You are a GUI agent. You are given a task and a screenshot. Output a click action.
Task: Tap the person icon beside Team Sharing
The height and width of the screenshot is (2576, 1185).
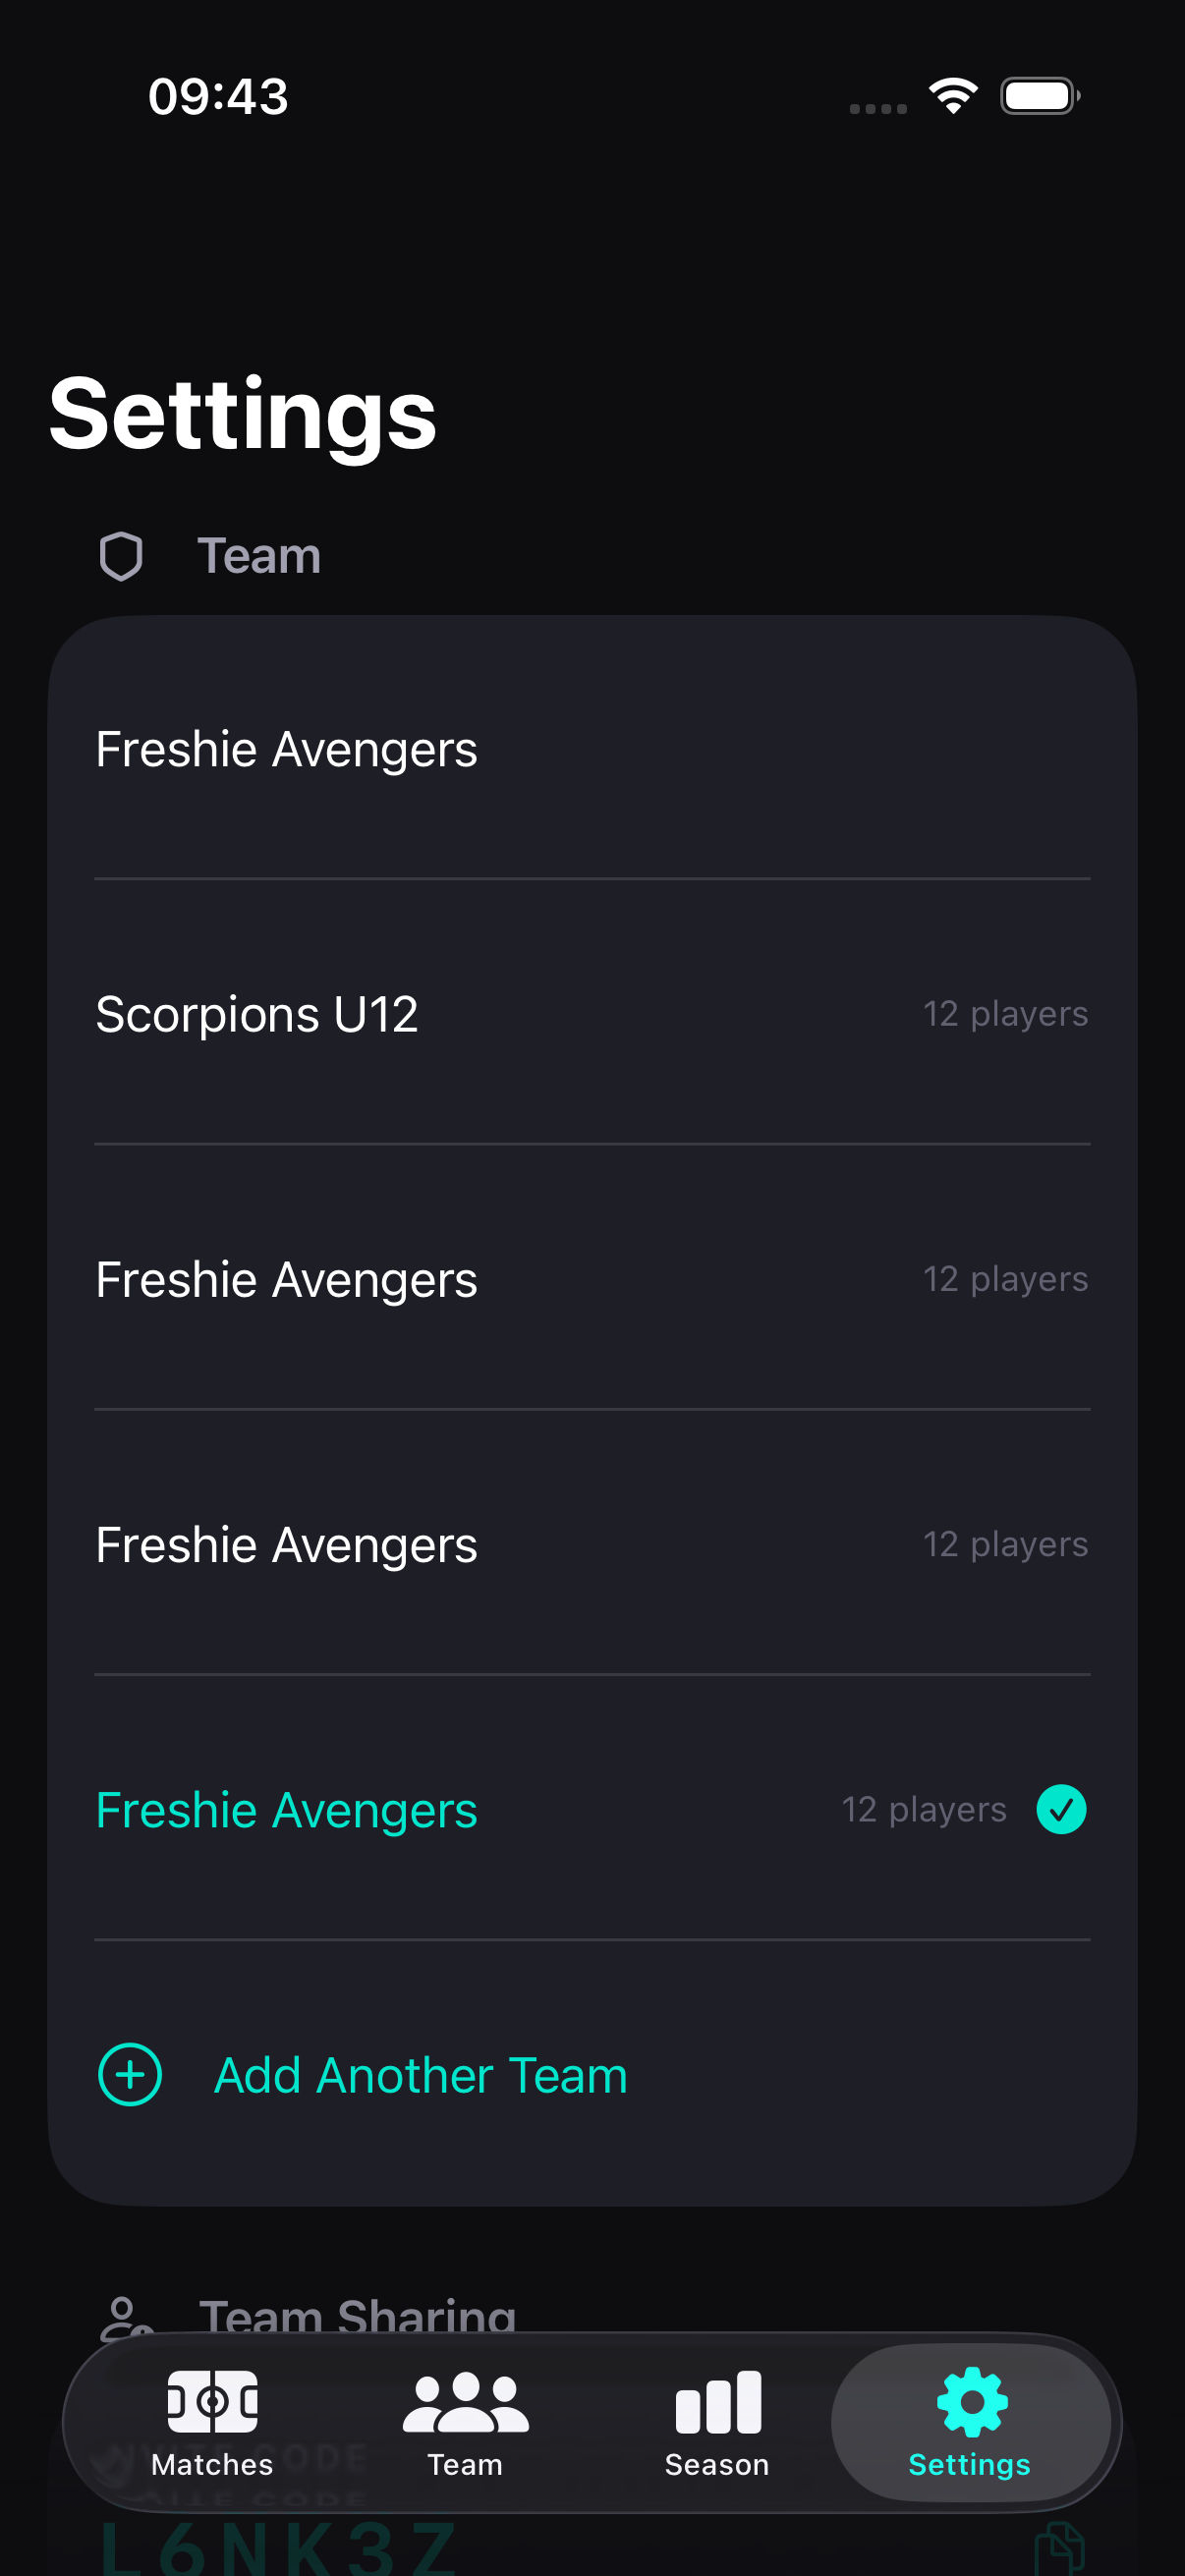tap(124, 2316)
